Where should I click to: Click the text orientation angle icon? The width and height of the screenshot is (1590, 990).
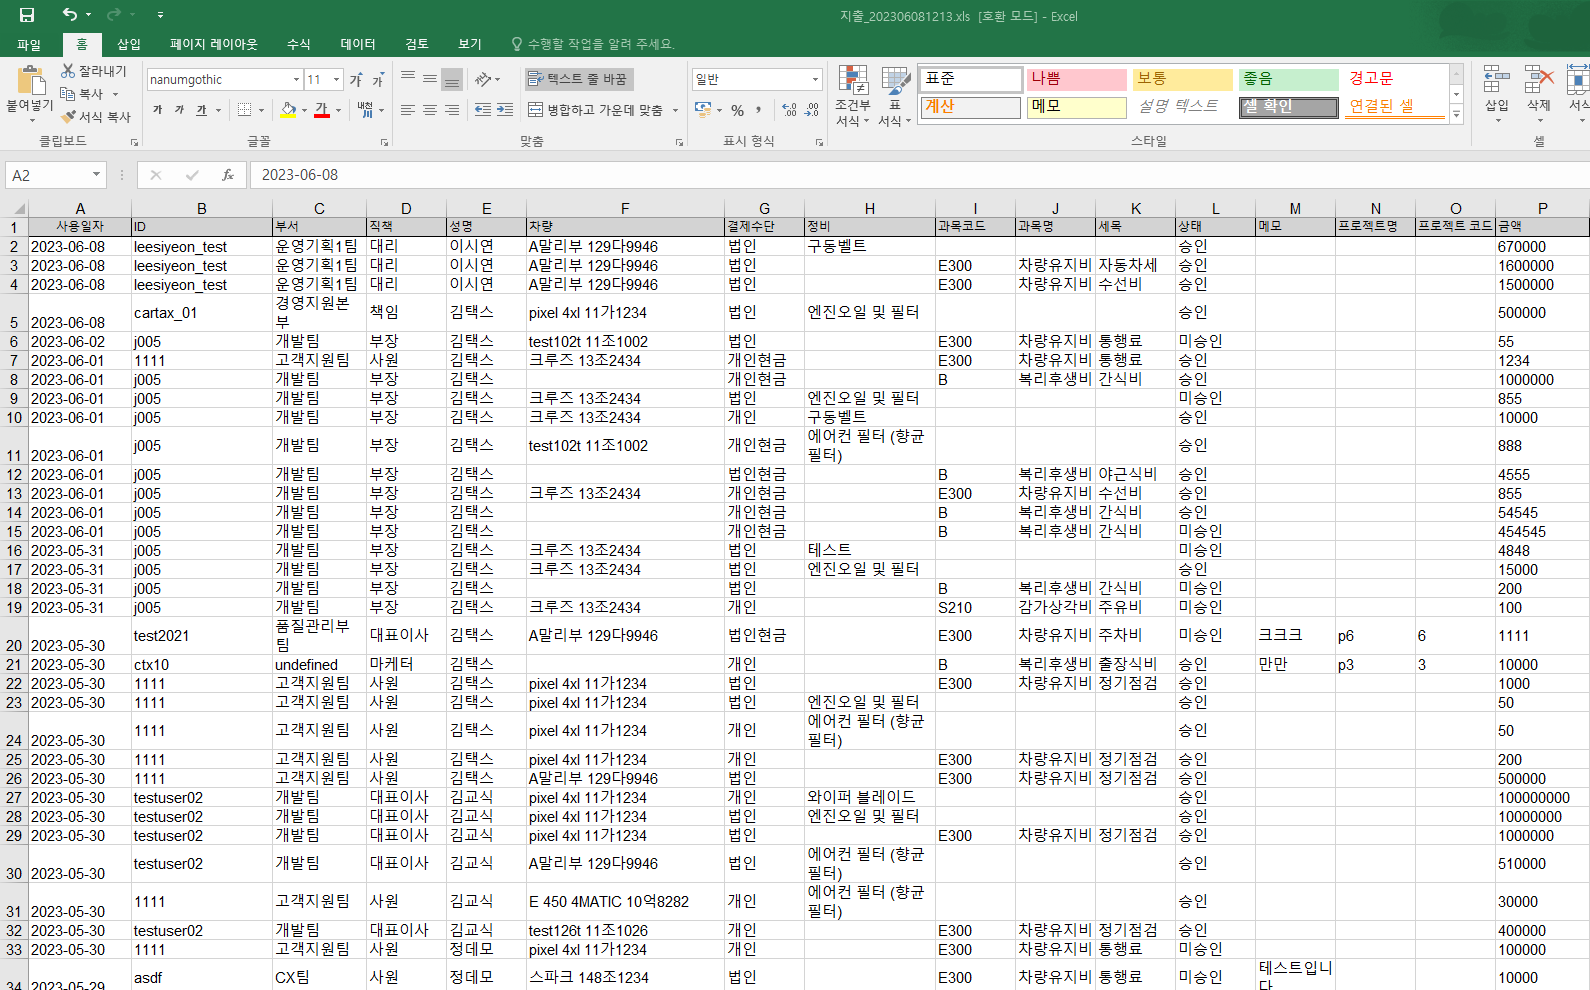tap(483, 79)
